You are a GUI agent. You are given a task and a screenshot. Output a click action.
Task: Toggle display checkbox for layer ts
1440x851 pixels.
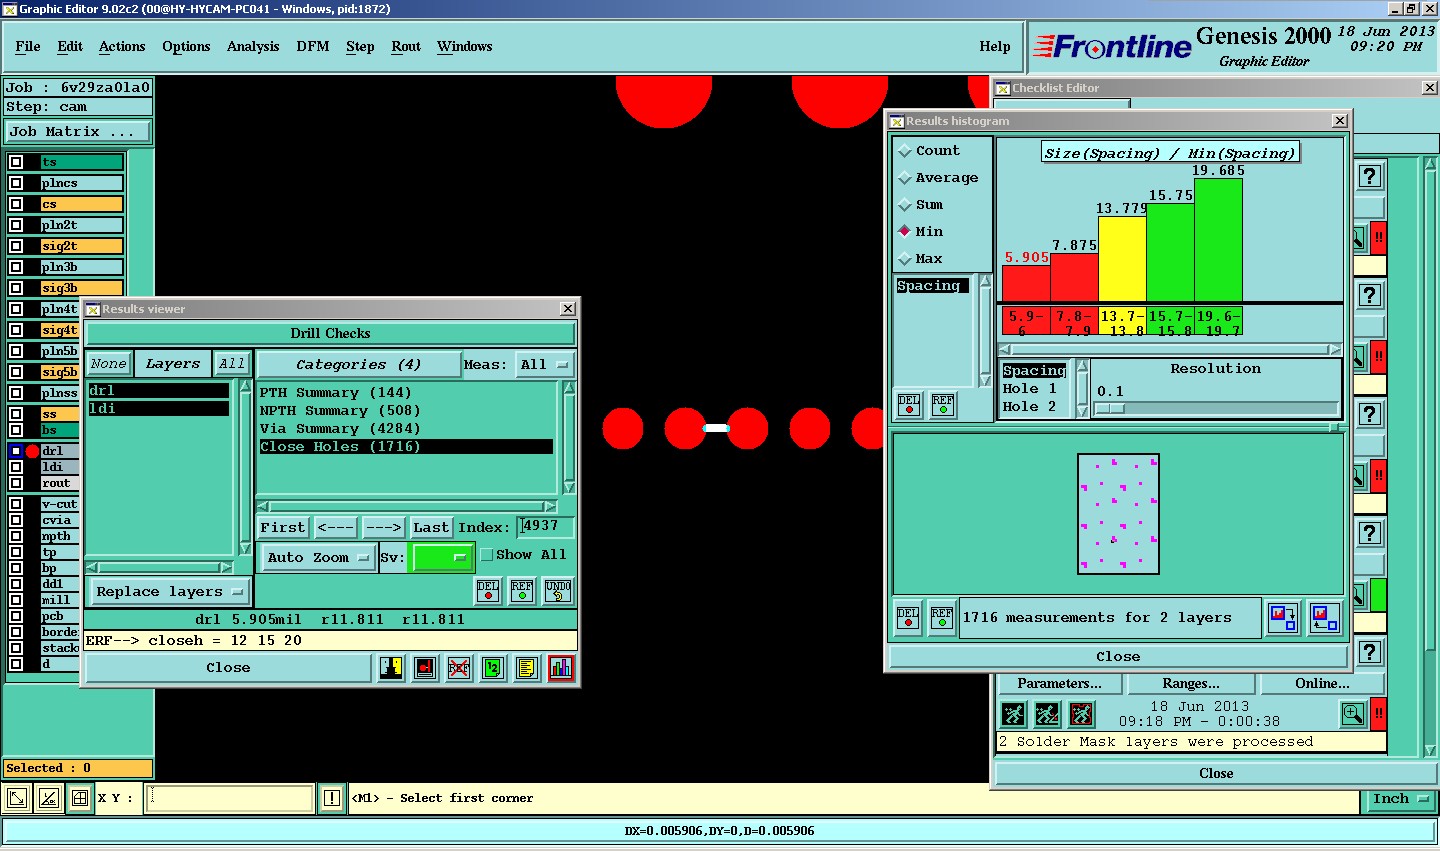click(16, 162)
